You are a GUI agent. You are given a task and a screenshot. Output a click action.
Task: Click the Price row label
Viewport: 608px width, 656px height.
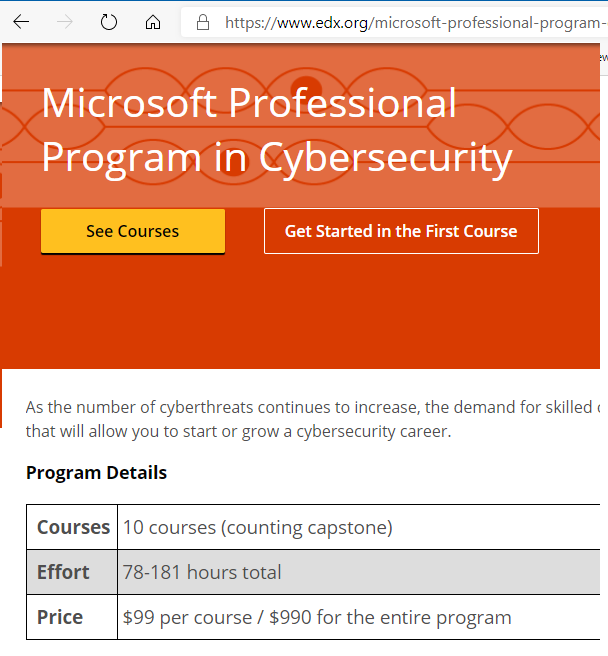pyautogui.click(x=60, y=617)
